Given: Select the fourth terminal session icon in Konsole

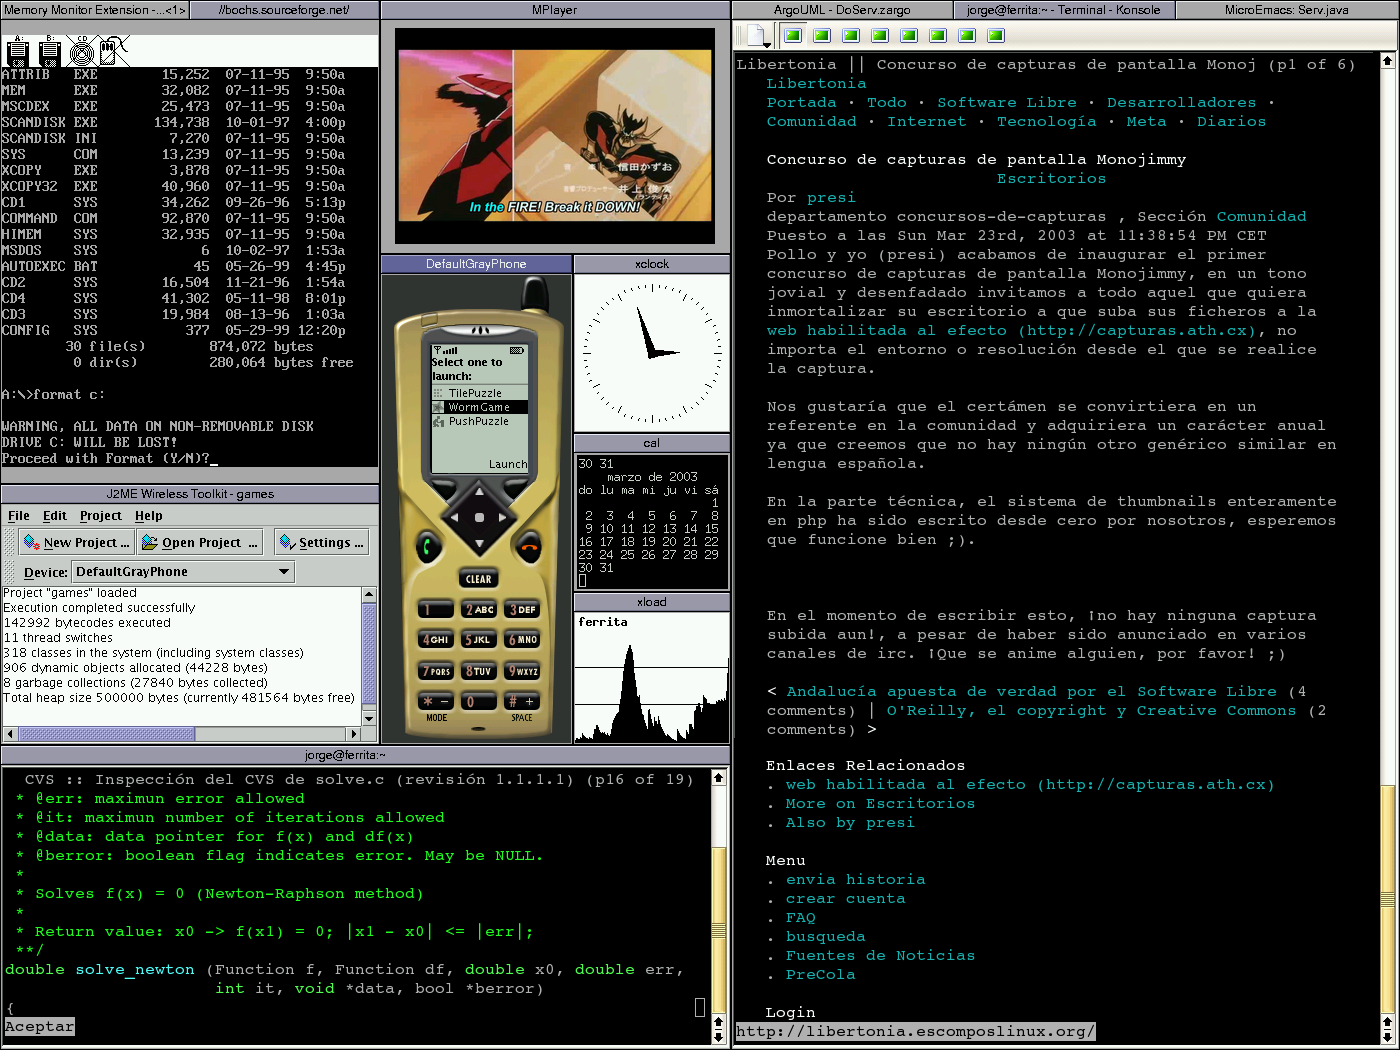Looking at the screenshot, I should point(880,36).
